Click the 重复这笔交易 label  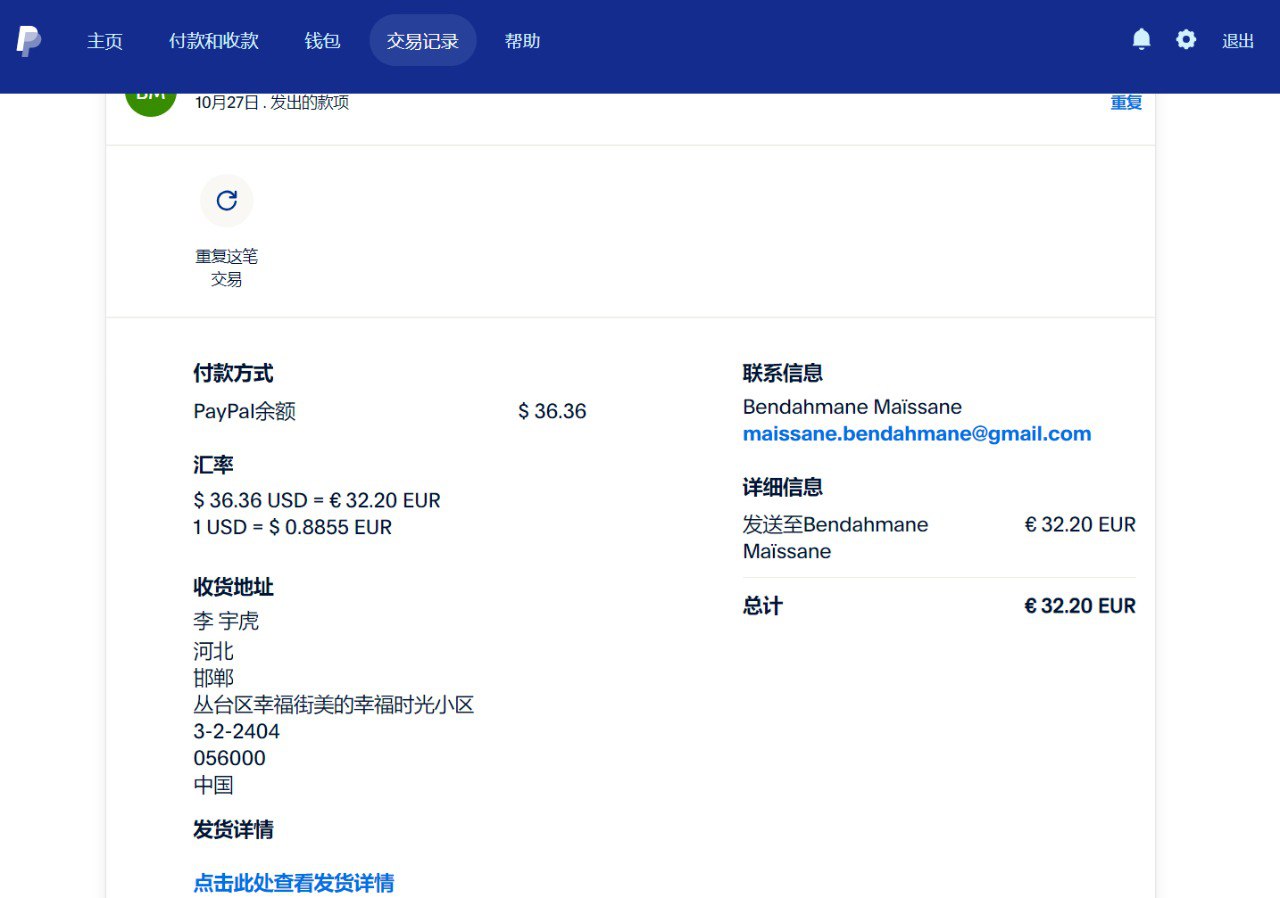coord(227,268)
